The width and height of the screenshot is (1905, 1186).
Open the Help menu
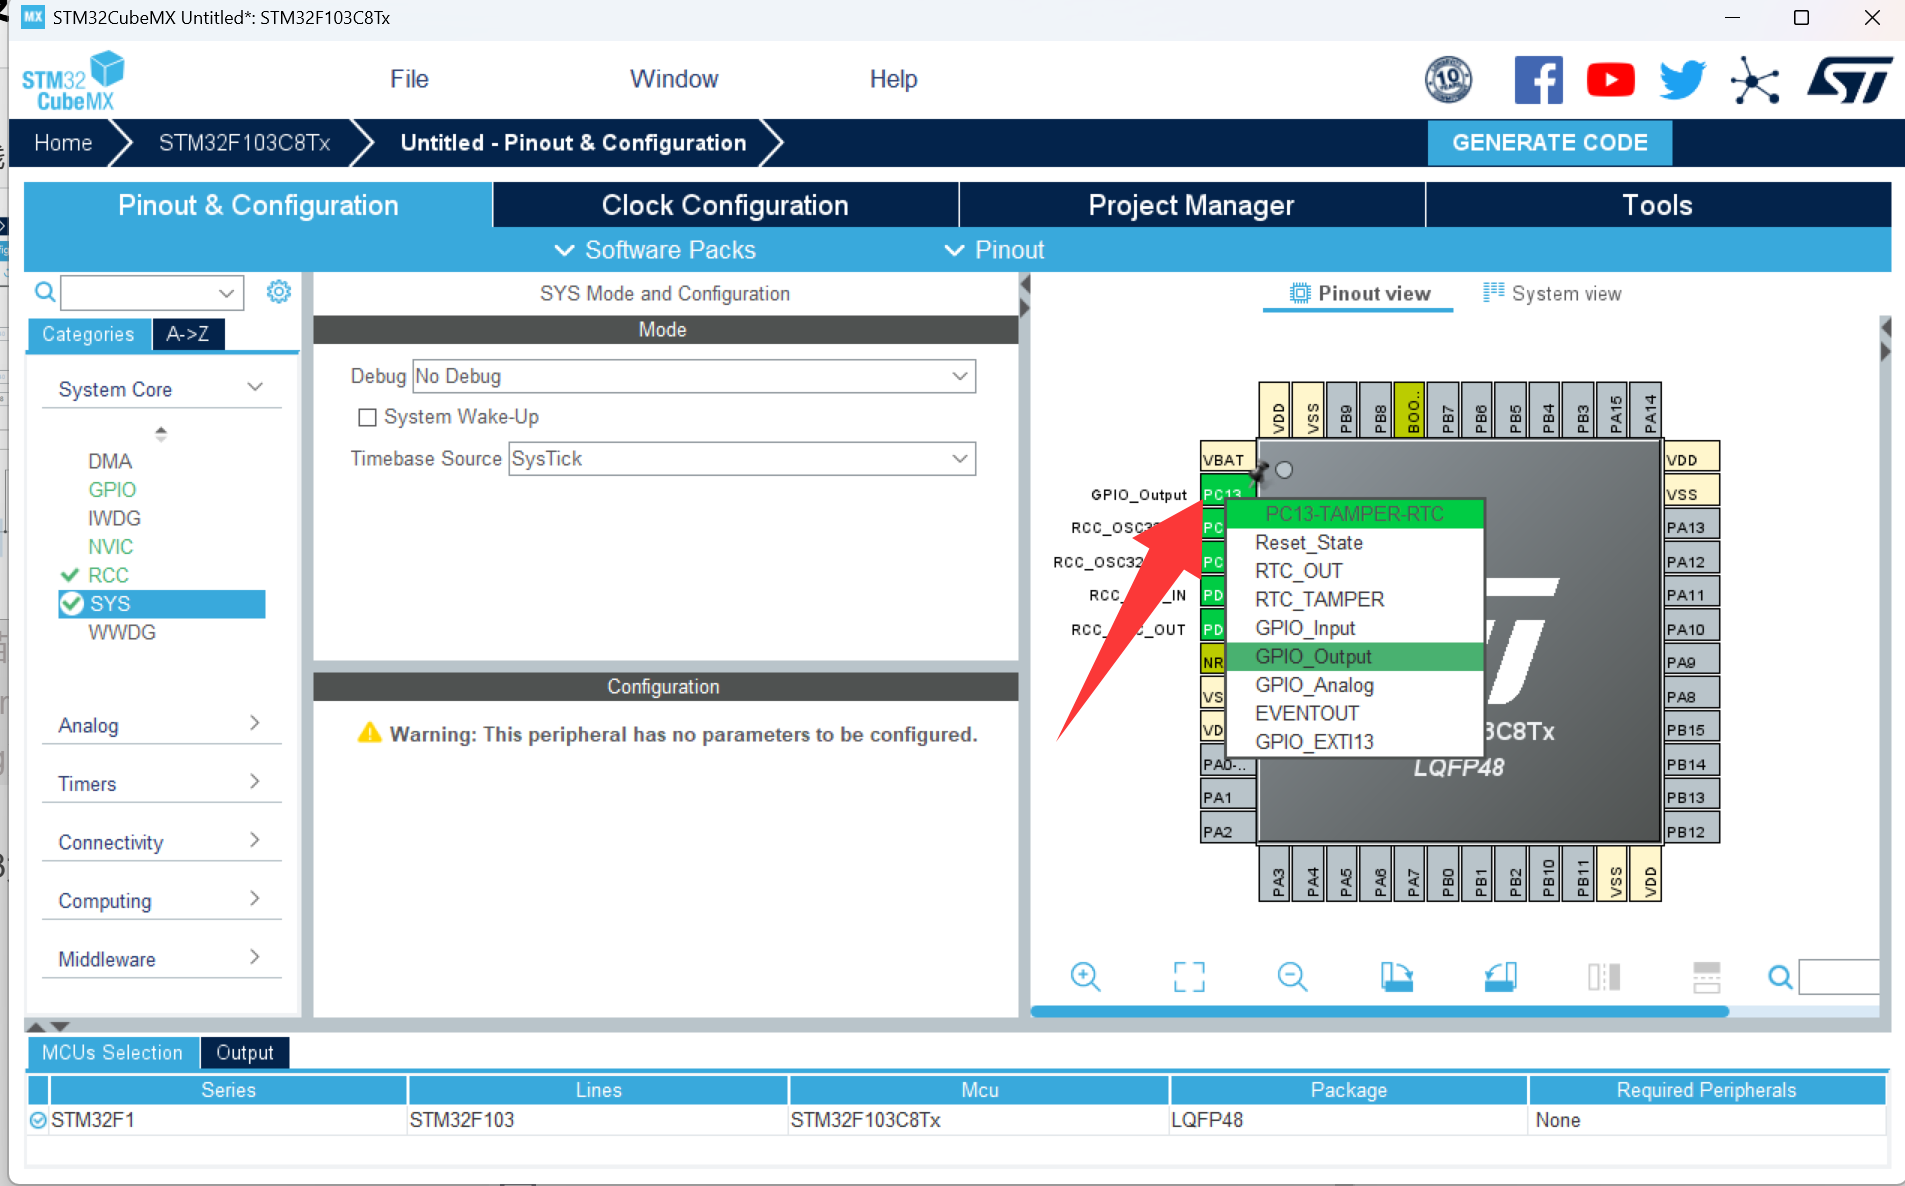(893, 79)
